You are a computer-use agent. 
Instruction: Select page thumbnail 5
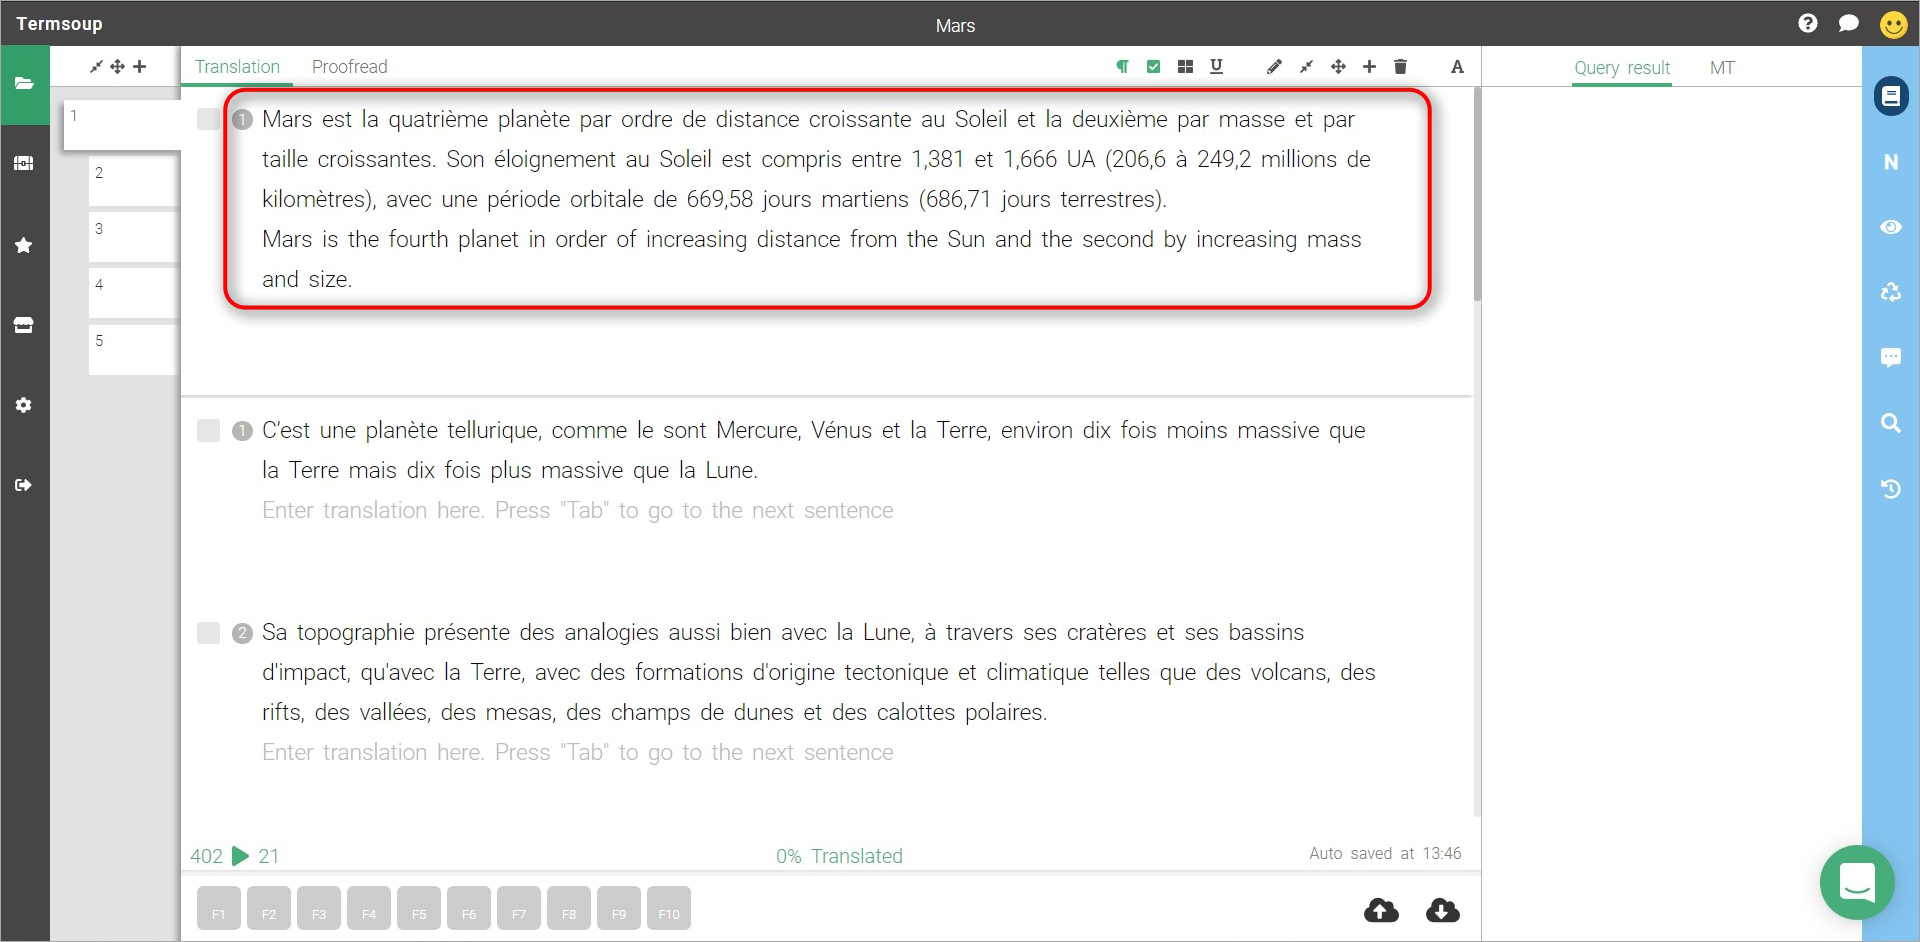pos(134,349)
